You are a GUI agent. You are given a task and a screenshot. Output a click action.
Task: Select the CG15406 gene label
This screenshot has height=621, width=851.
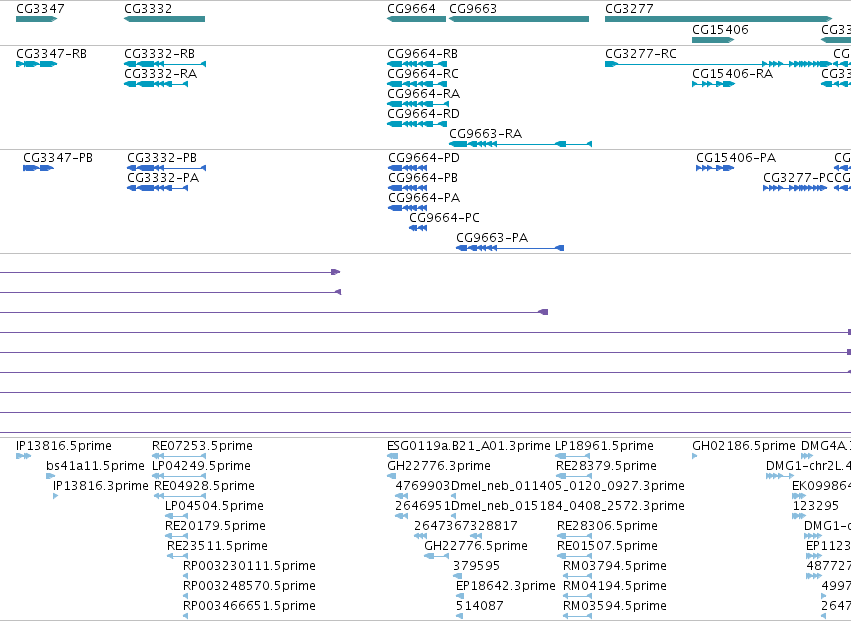point(720,29)
